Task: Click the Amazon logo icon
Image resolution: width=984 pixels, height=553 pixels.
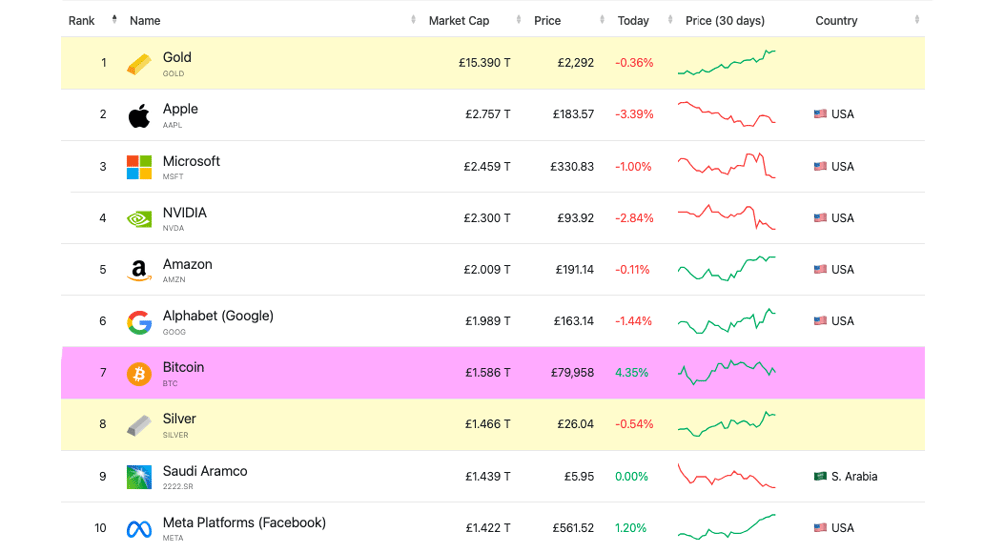Action: 139,271
